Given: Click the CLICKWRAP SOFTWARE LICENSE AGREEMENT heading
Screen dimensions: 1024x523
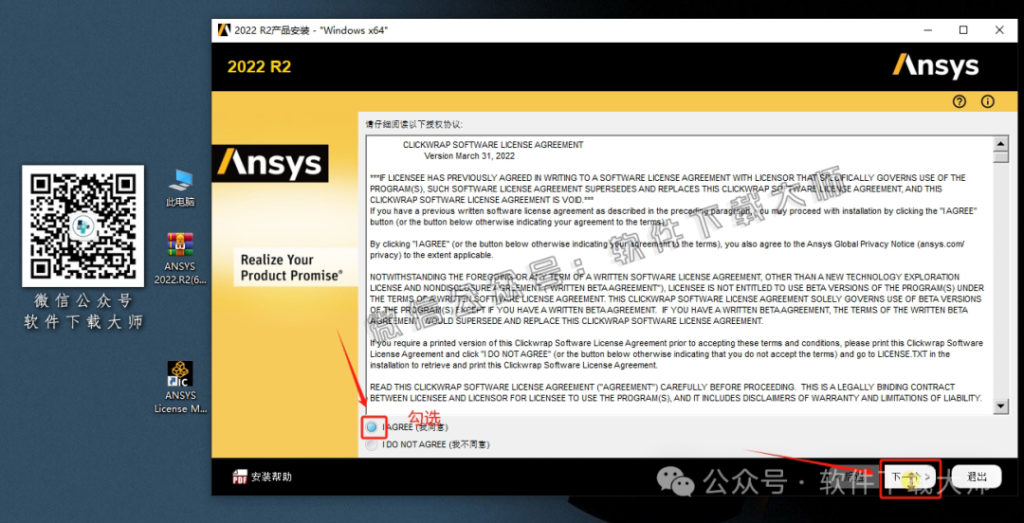Looking at the screenshot, I should click(x=493, y=145).
